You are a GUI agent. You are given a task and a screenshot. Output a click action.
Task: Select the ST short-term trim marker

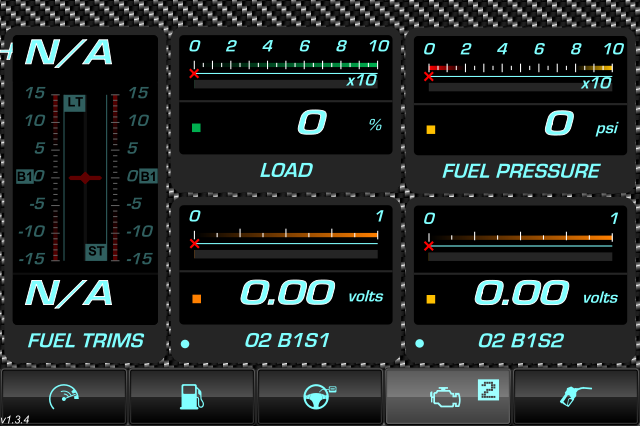coord(96,252)
